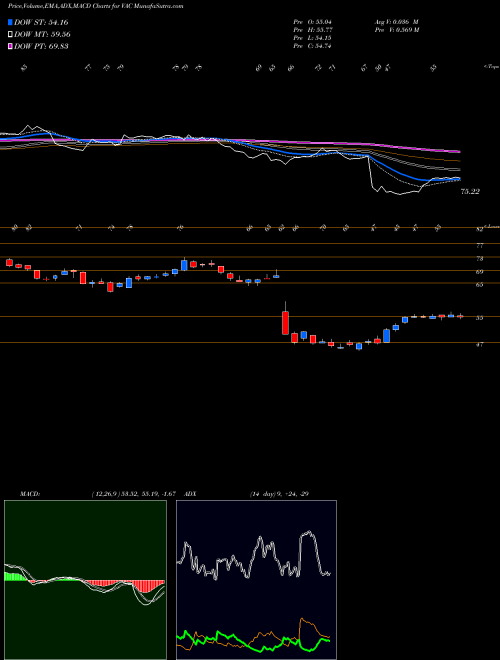Click the 82 price level label
Screen dimensions: 500x660
pyautogui.click(x=479, y=230)
